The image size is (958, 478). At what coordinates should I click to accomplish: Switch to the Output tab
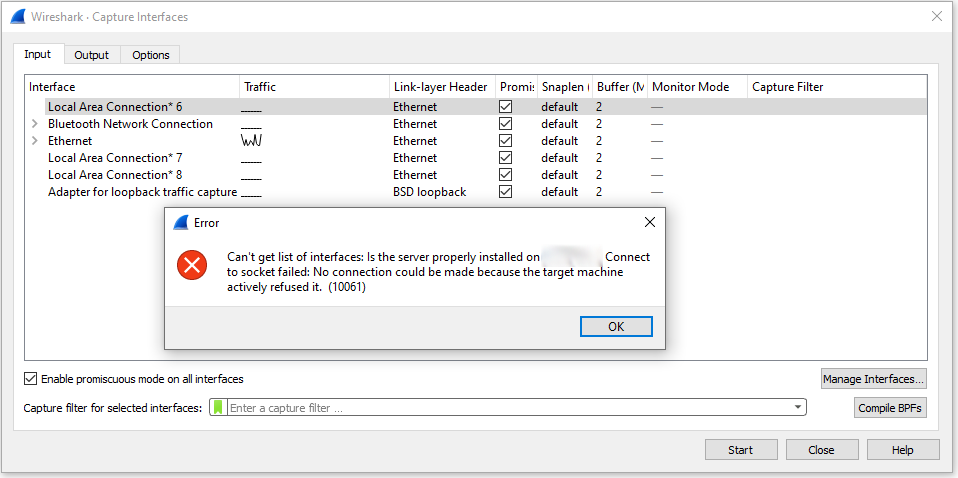click(x=92, y=55)
